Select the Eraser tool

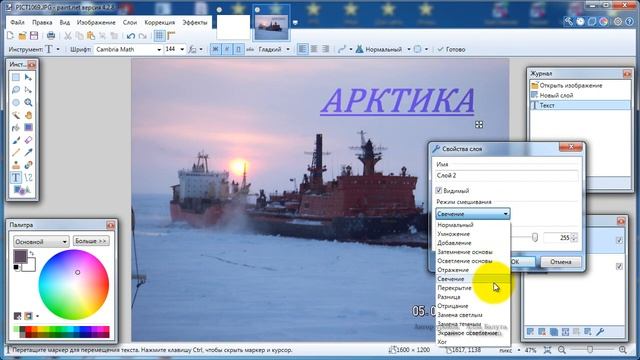coord(28,140)
